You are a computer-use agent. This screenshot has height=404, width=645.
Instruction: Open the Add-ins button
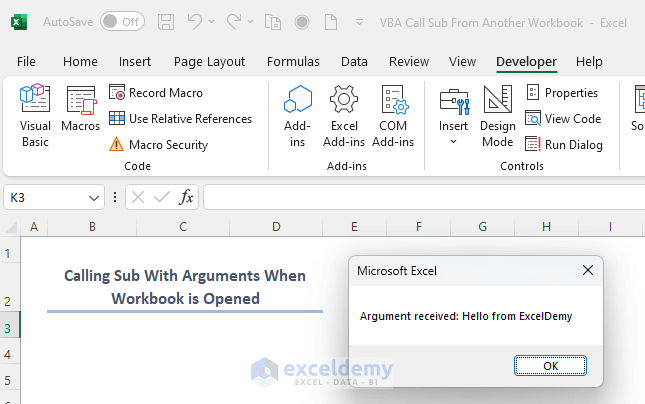(x=297, y=116)
